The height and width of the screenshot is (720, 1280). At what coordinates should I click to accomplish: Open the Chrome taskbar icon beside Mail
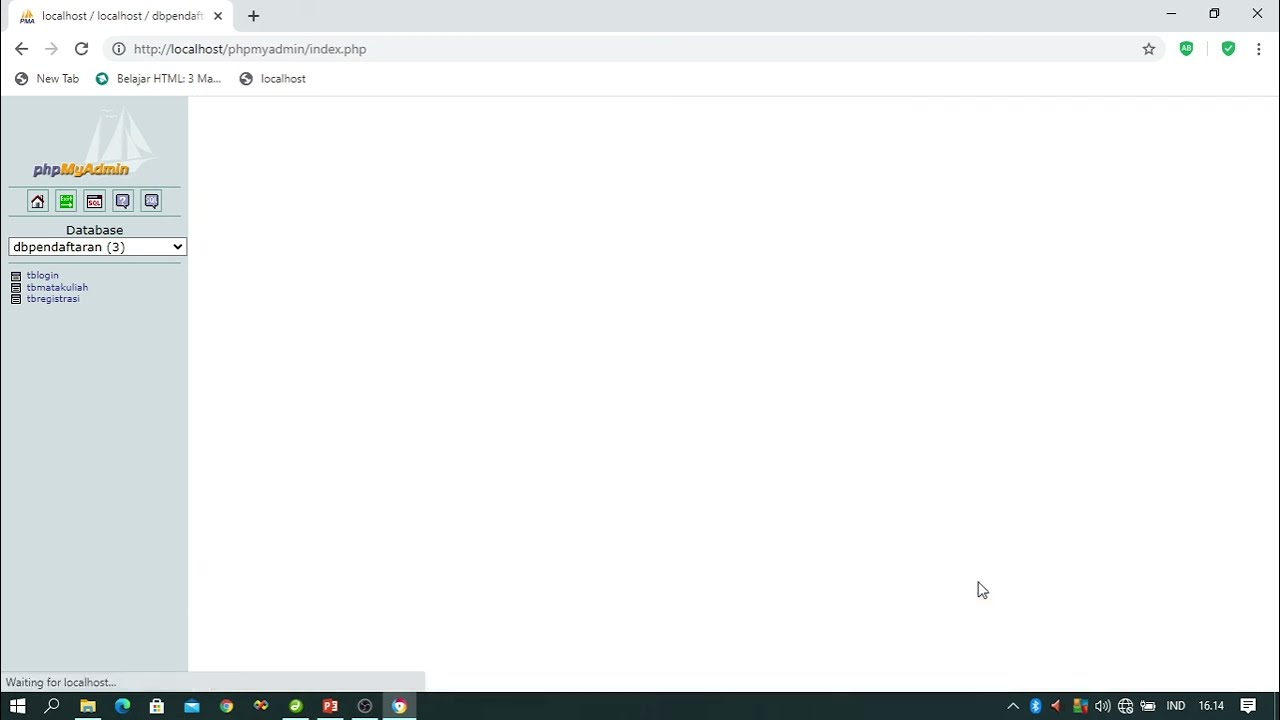(226, 706)
